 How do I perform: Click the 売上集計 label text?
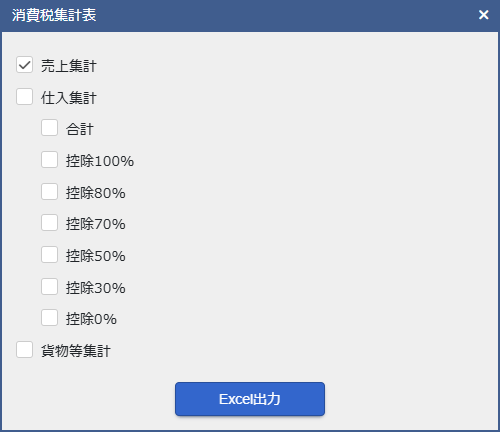tap(69, 66)
